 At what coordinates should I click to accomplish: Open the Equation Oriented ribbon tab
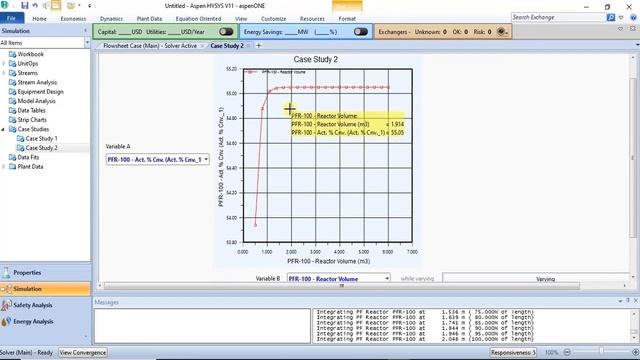coord(198,19)
